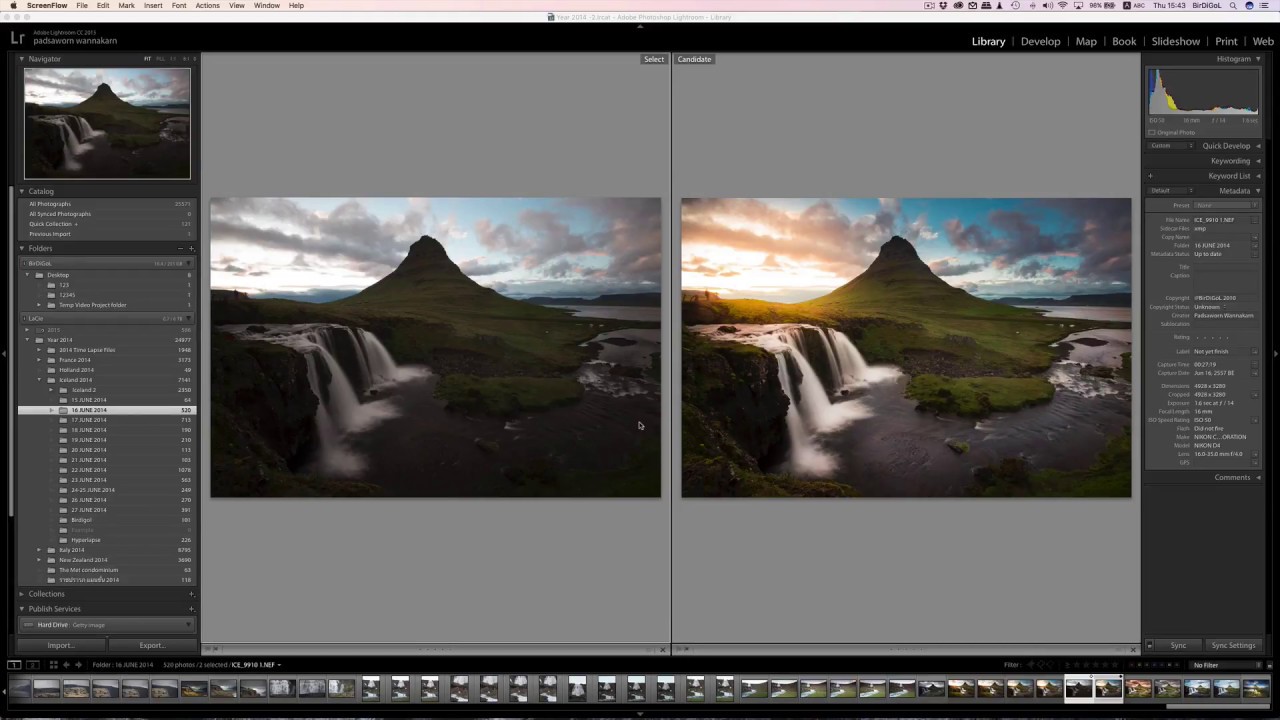Viewport: 1280px width, 720px height.
Task: Add keyword with Keyword List plus icon
Action: tap(1150, 176)
